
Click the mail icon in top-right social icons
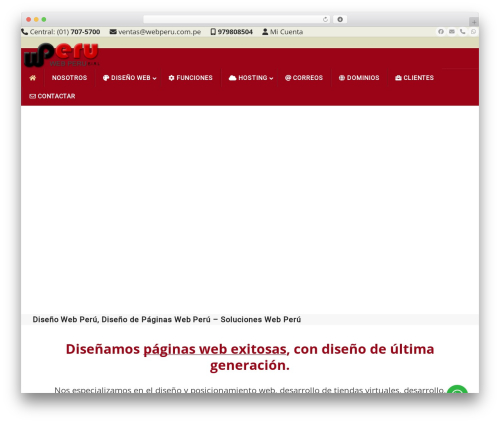[452, 31]
